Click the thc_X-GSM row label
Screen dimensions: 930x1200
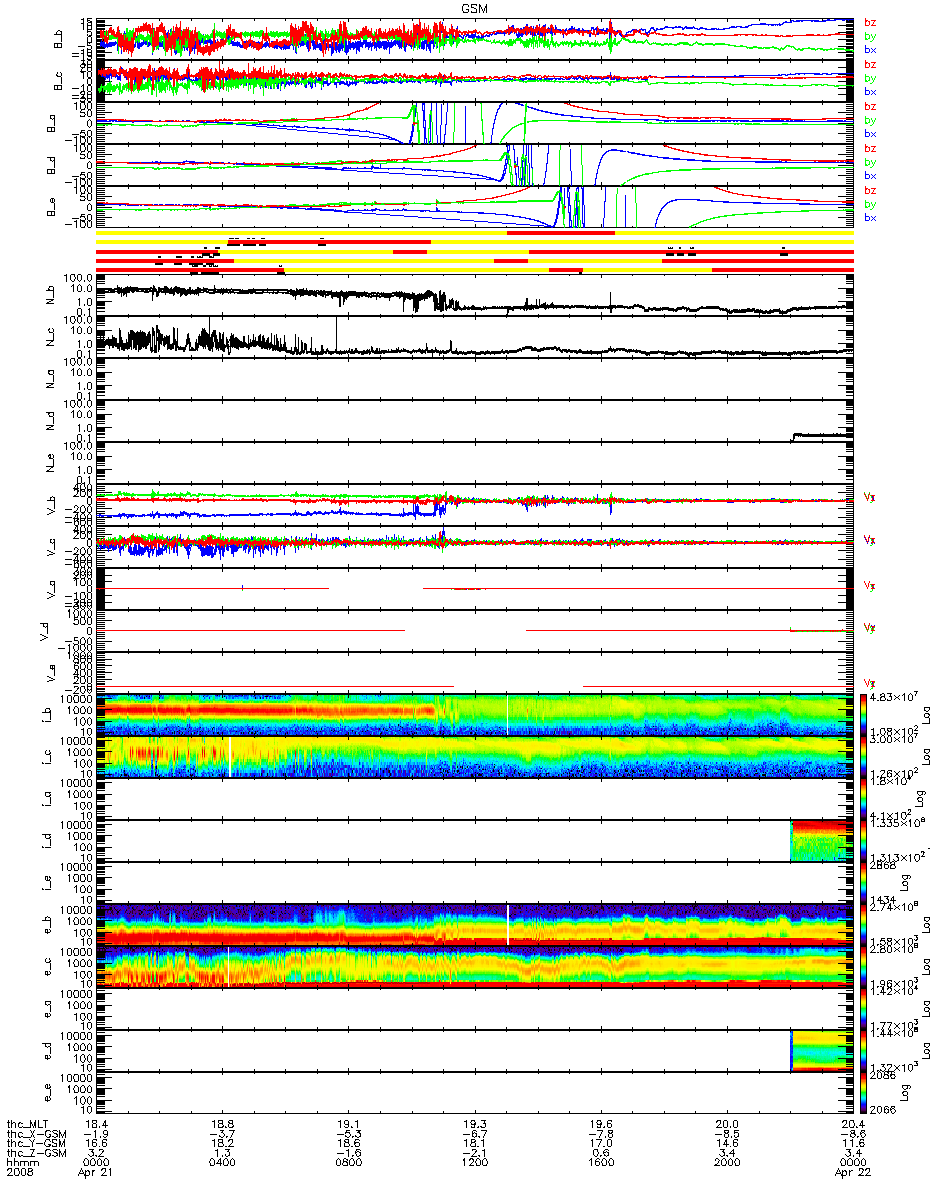point(36,1133)
